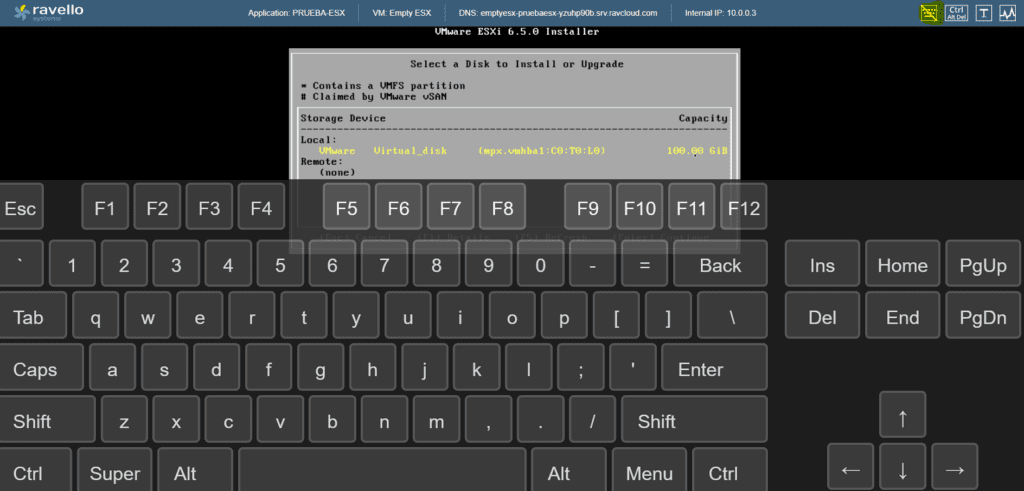Tap the minus key

[x=592, y=263]
